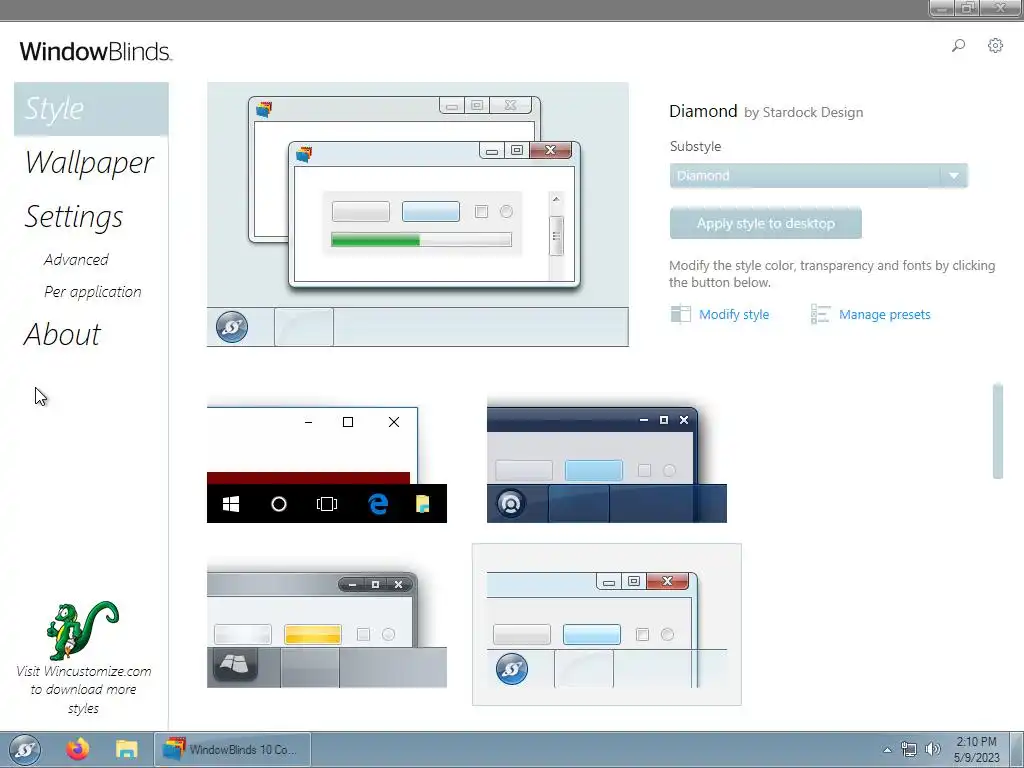The width and height of the screenshot is (1024, 768).
Task: Click Apply style to desktop
Action: click(x=765, y=223)
